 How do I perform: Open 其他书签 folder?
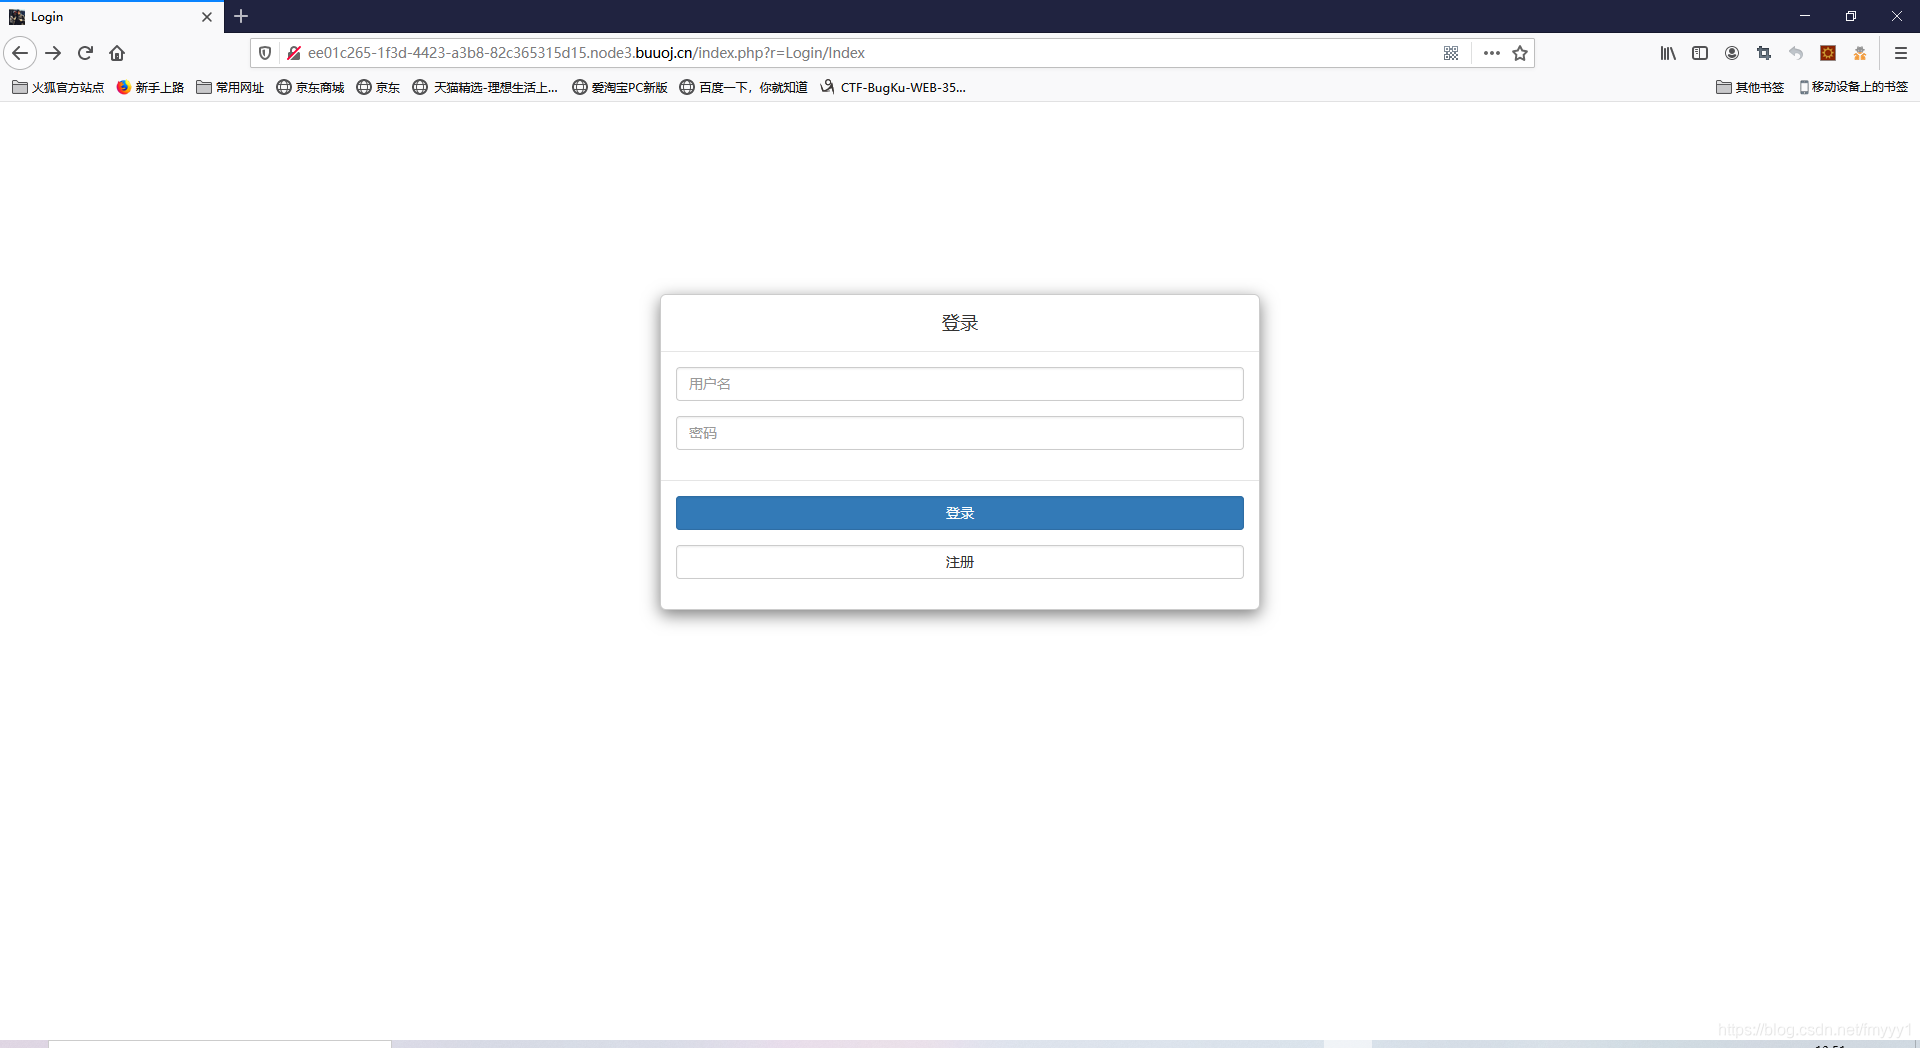pyautogui.click(x=1750, y=87)
